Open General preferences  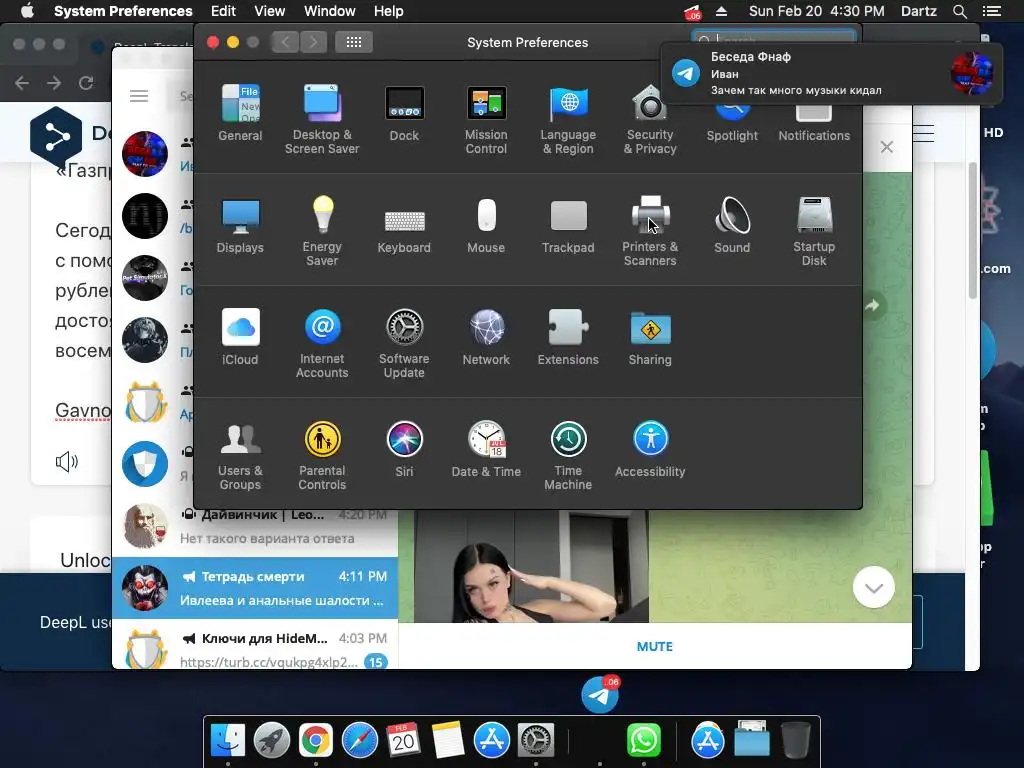pyautogui.click(x=240, y=112)
